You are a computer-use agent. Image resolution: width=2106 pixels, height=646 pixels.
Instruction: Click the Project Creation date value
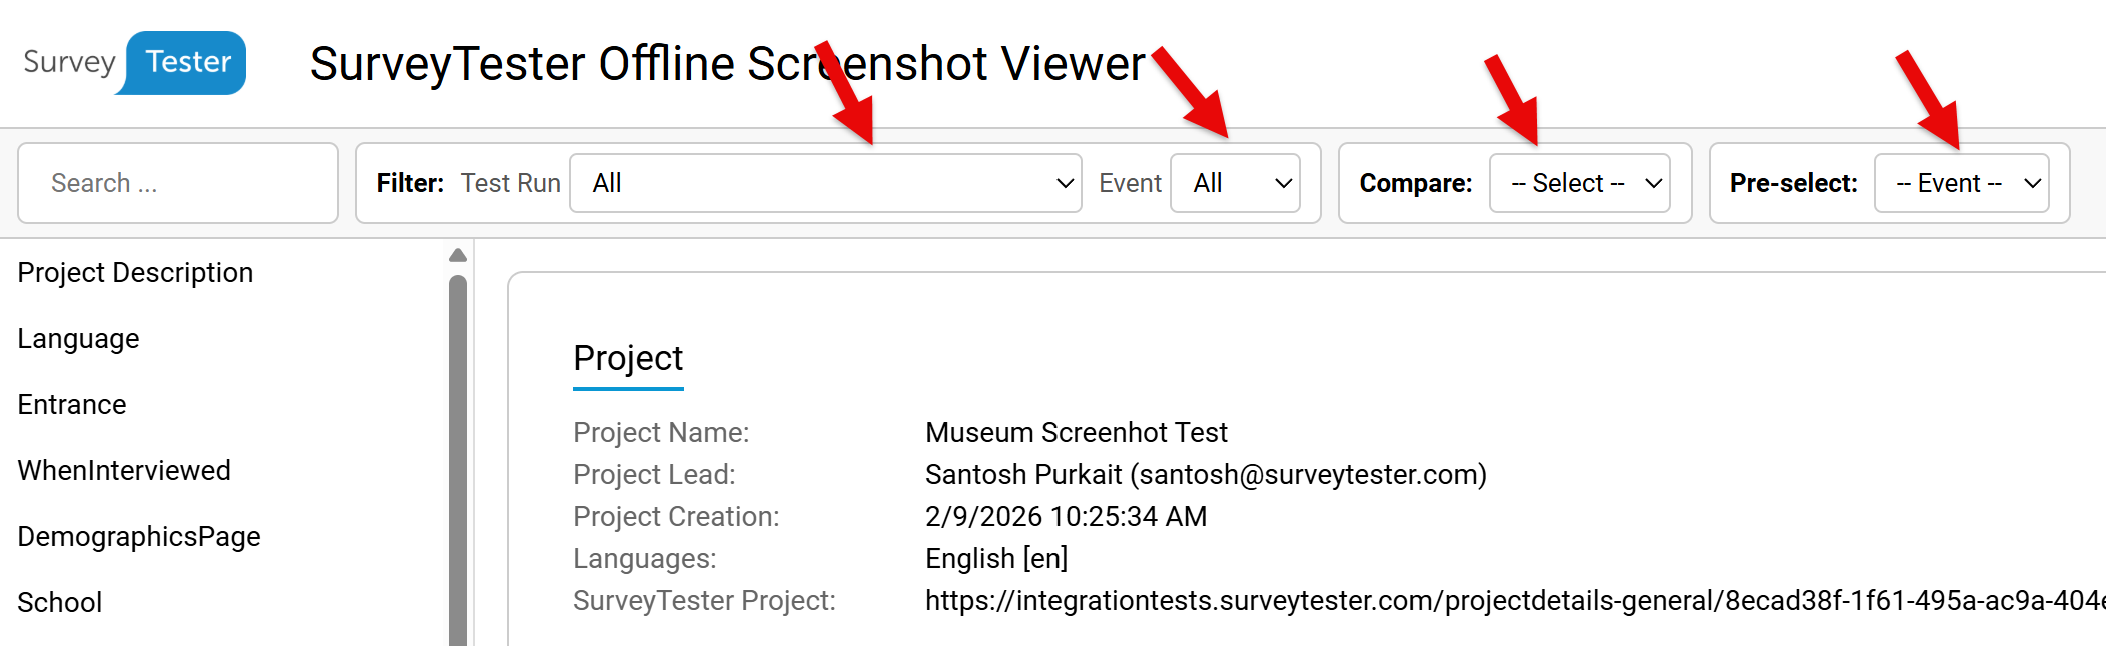click(x=1066, y=516)
